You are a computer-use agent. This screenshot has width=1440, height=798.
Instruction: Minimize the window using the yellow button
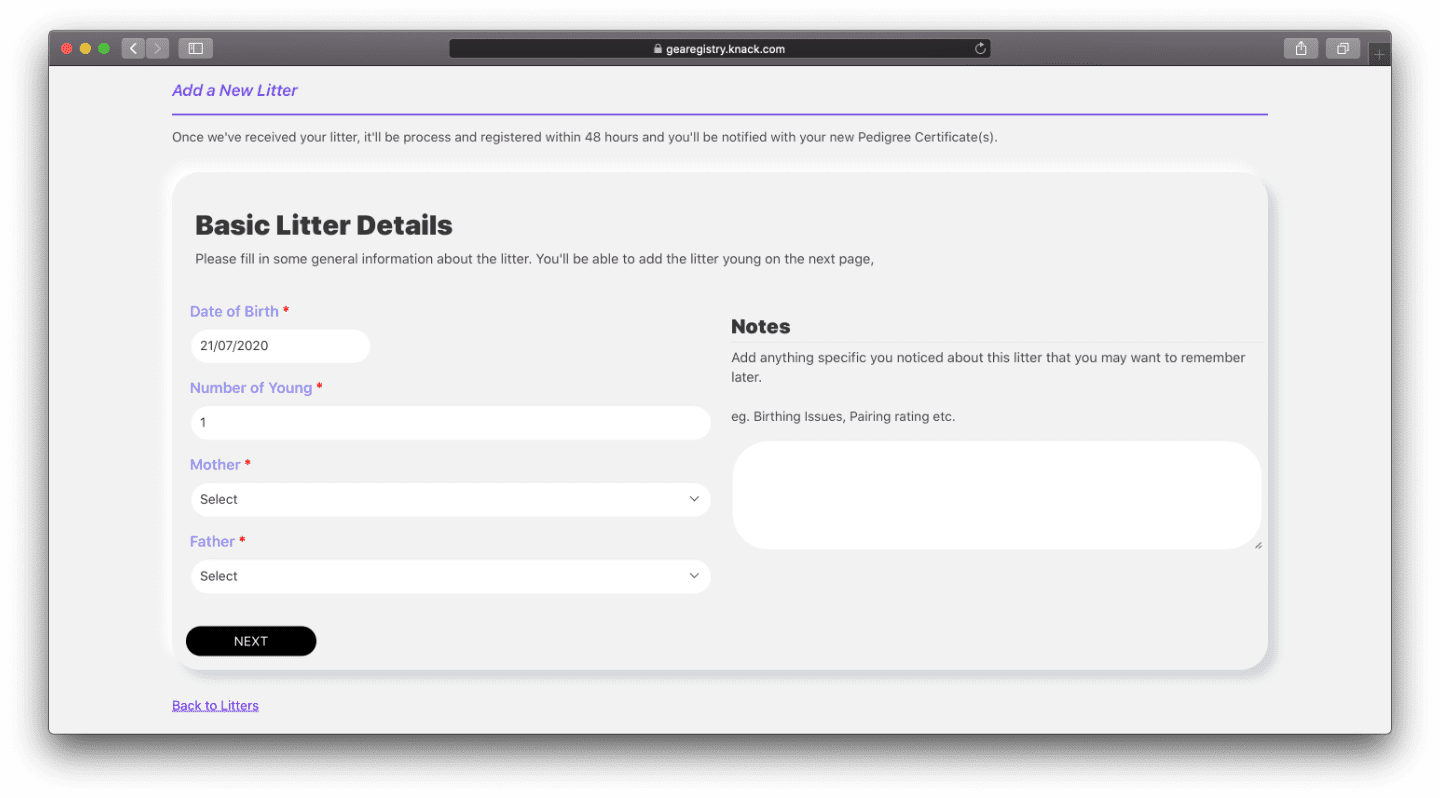[85, 48]
